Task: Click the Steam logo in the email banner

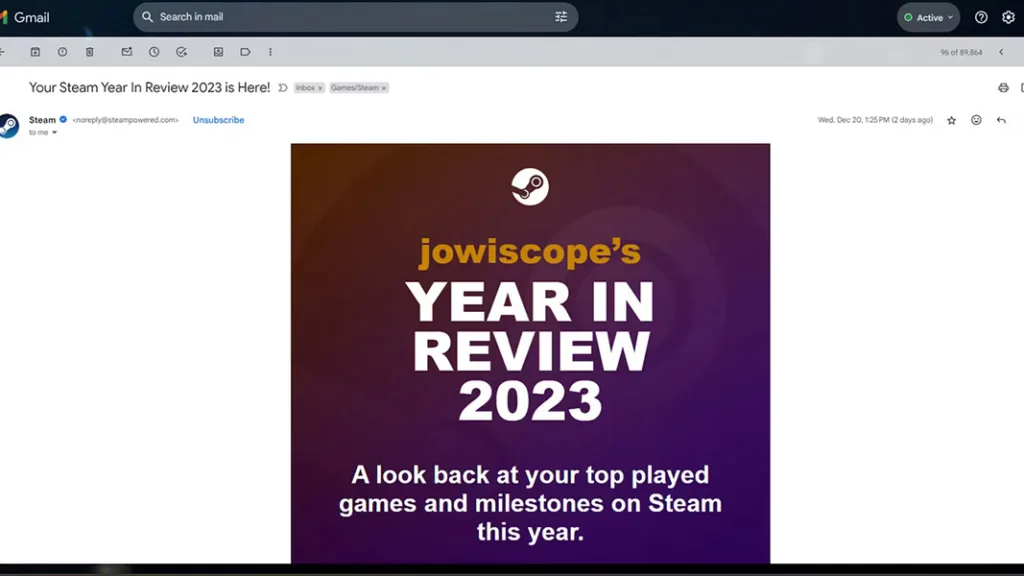Action: point(530,187)
